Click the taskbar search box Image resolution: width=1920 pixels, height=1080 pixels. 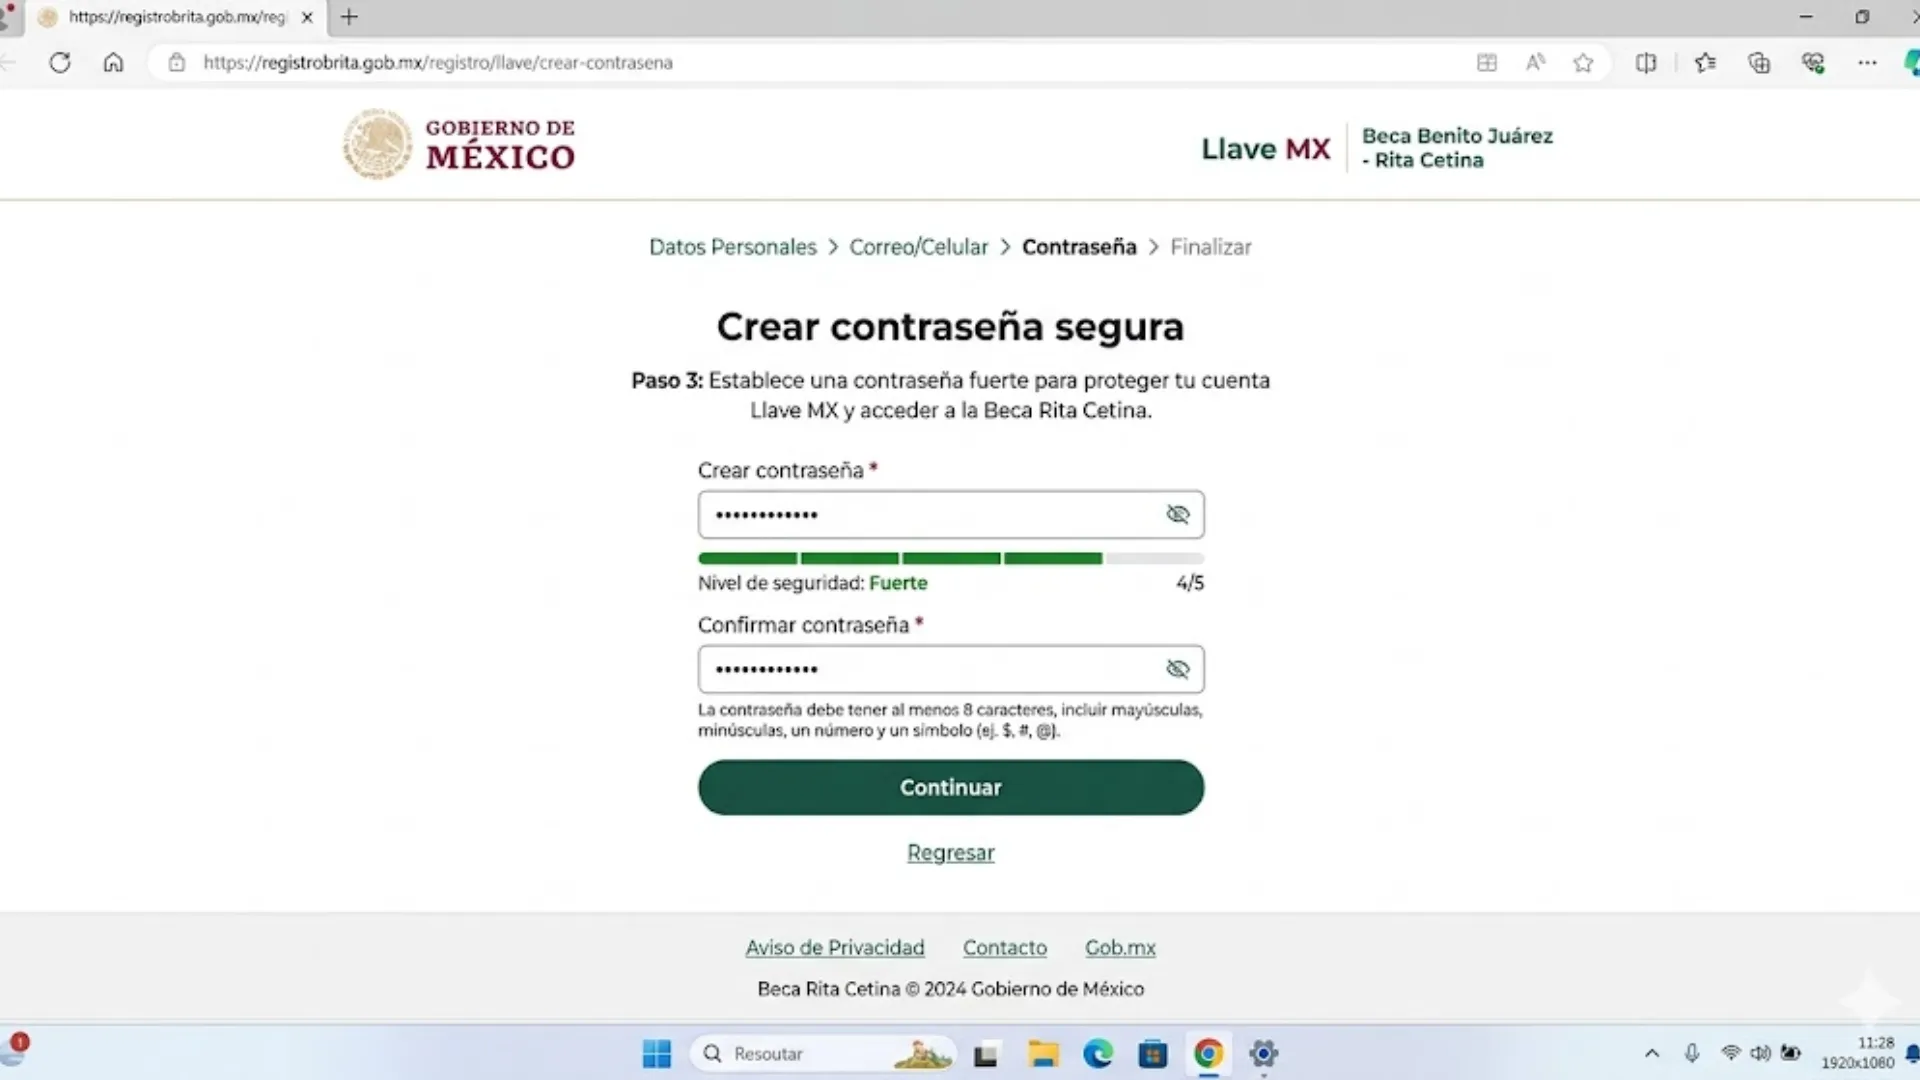pos(823,1054)
